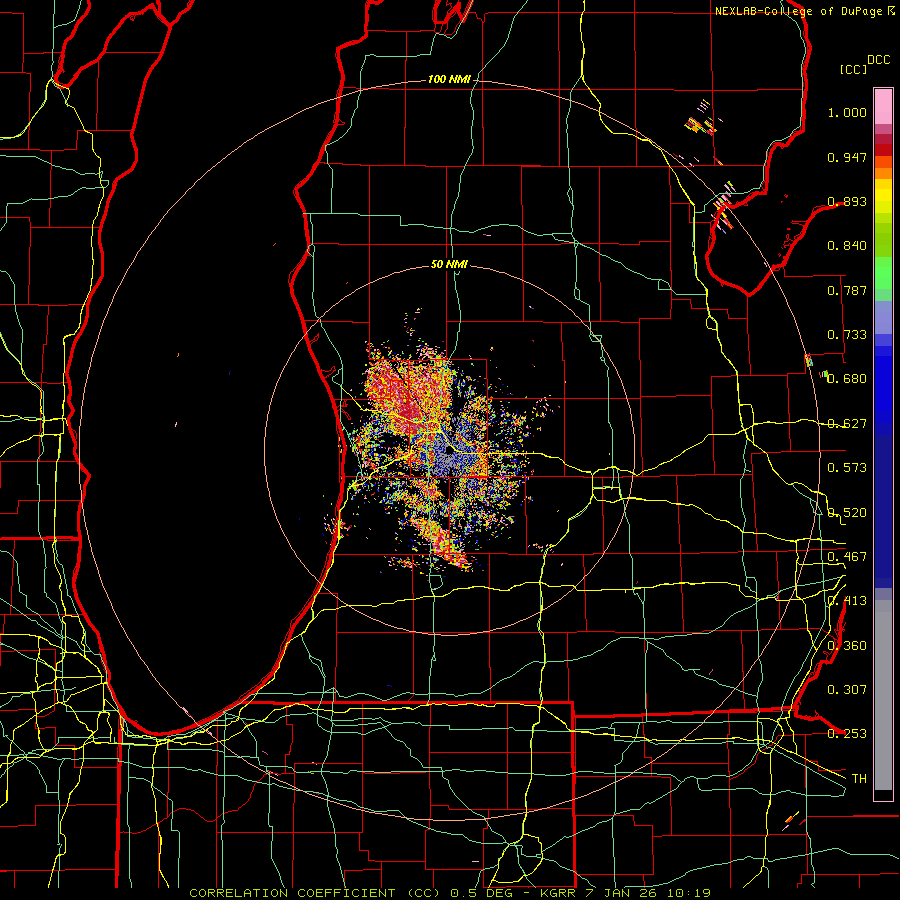Pick the light pink band on color bar
This screenshot has width=900, height=900.
pyautogui.click(x=883, y=106)
